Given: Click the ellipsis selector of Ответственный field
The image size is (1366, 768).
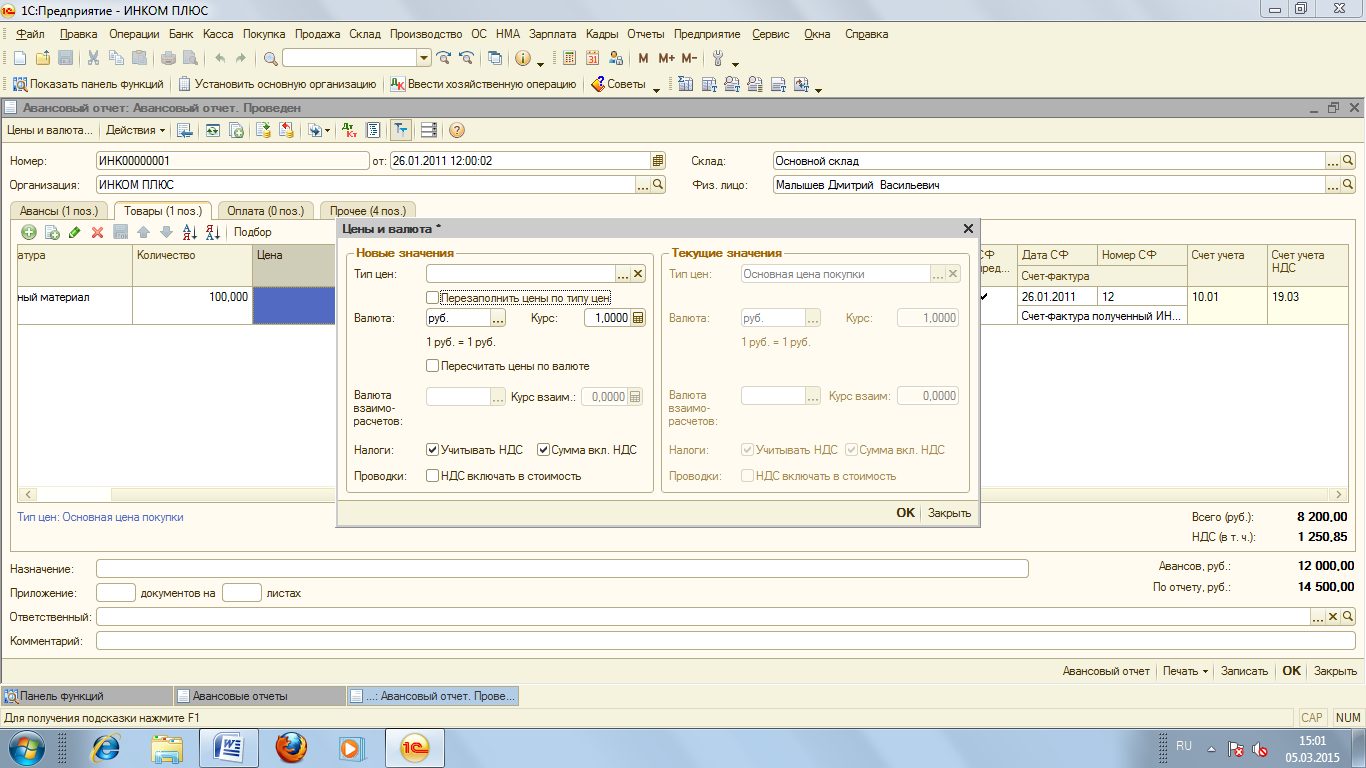Looking at the screenshot, I should [1318, 617].
